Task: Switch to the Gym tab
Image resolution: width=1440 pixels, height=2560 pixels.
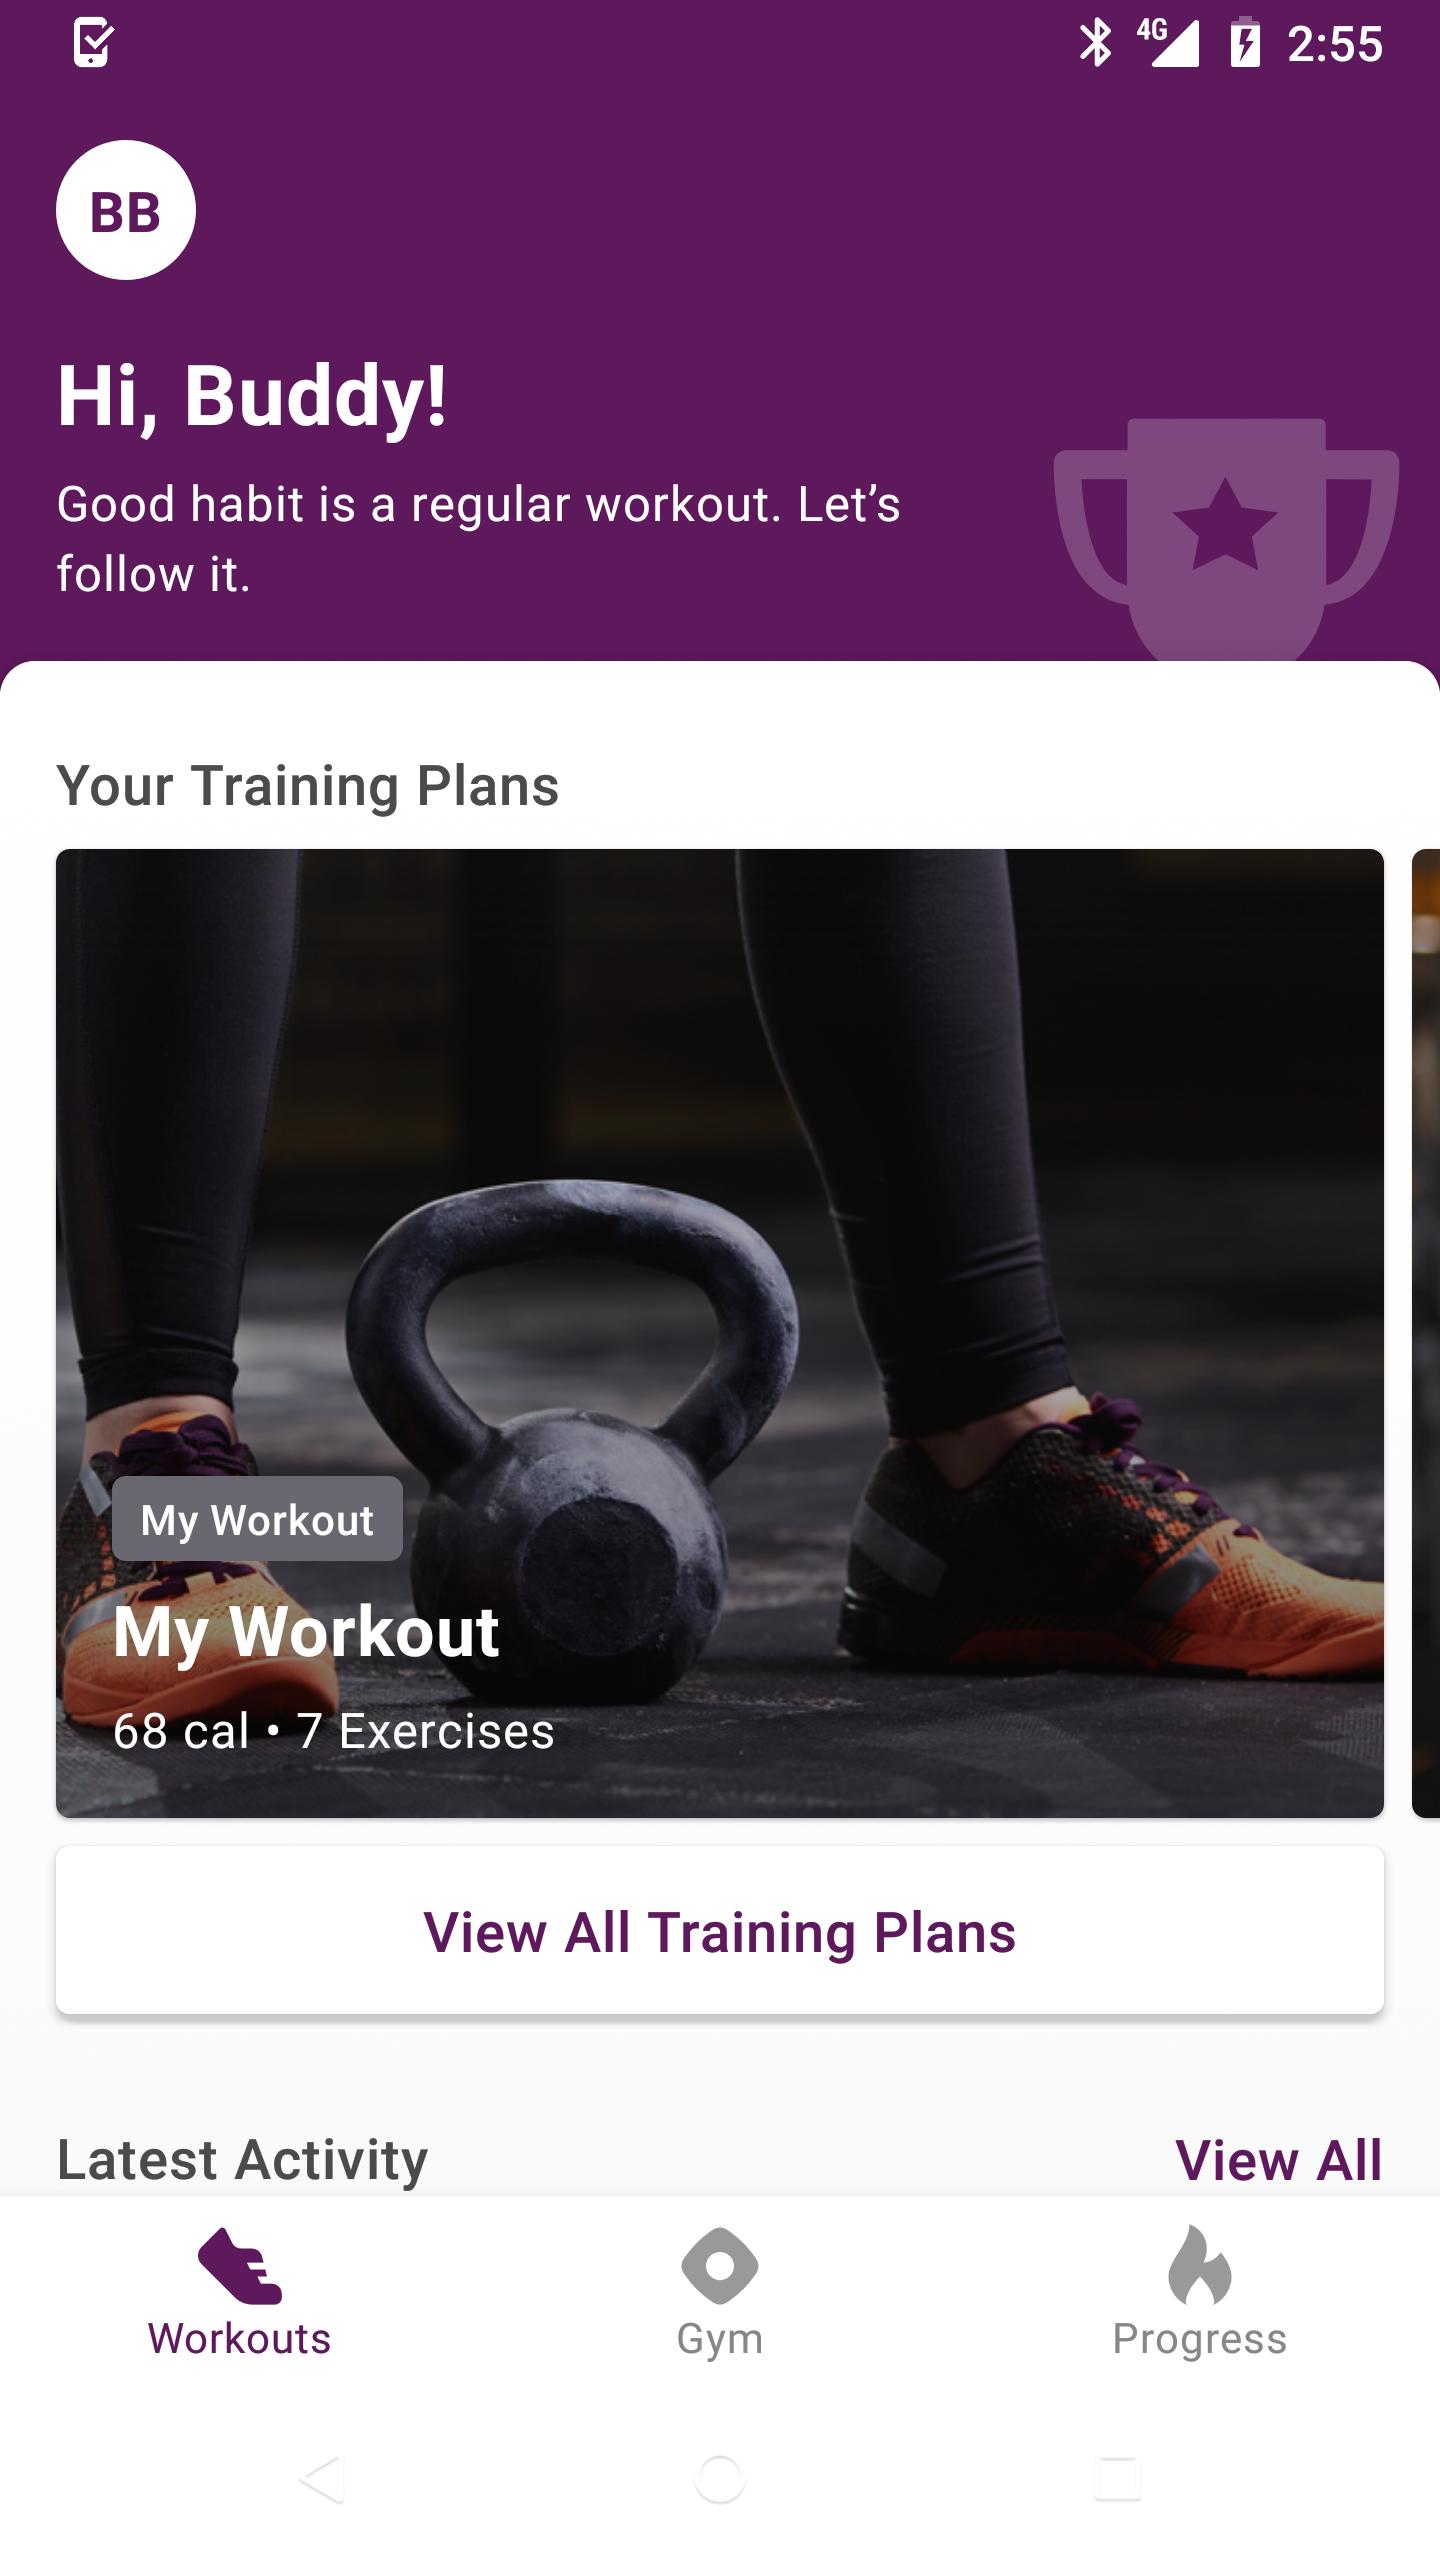Action: [x=720, y=2290]
